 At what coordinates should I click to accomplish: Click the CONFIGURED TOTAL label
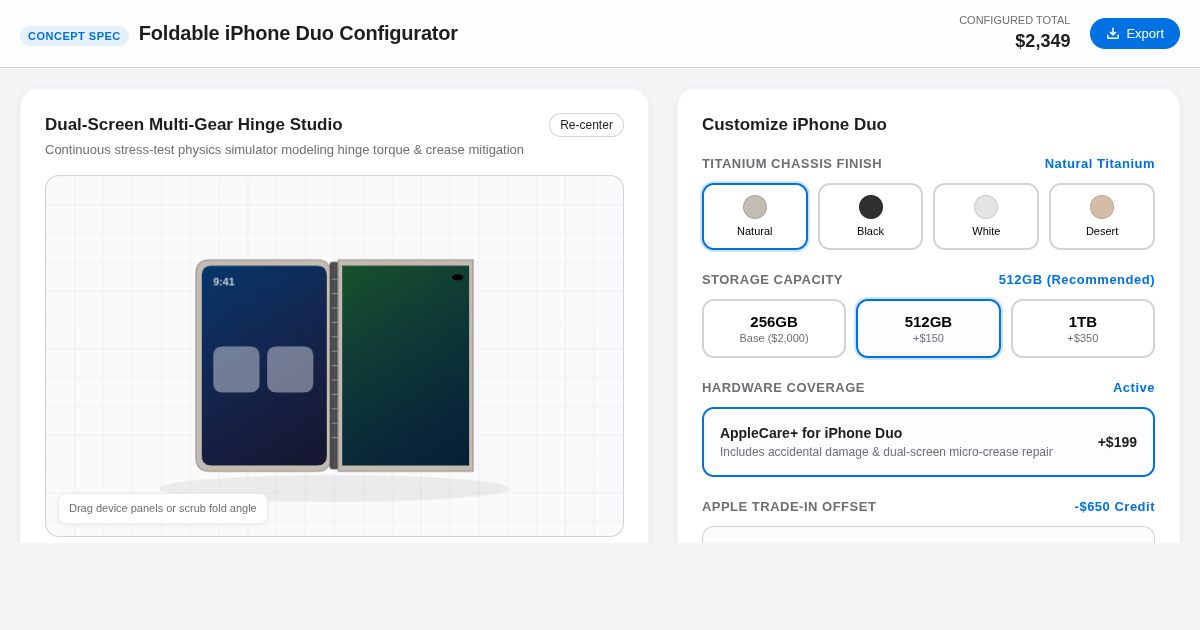(1014, 20)
